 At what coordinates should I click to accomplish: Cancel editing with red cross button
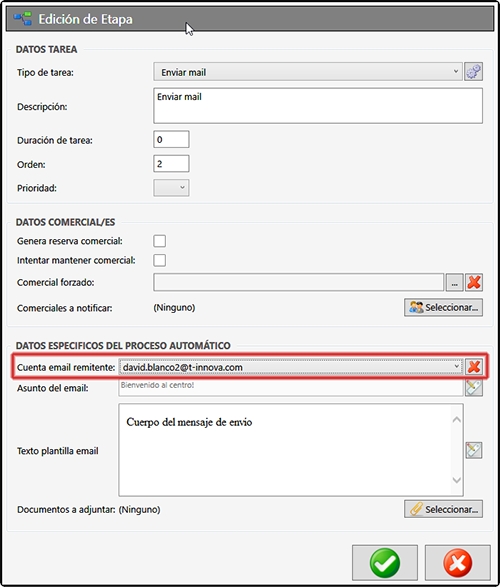(457, 563)
